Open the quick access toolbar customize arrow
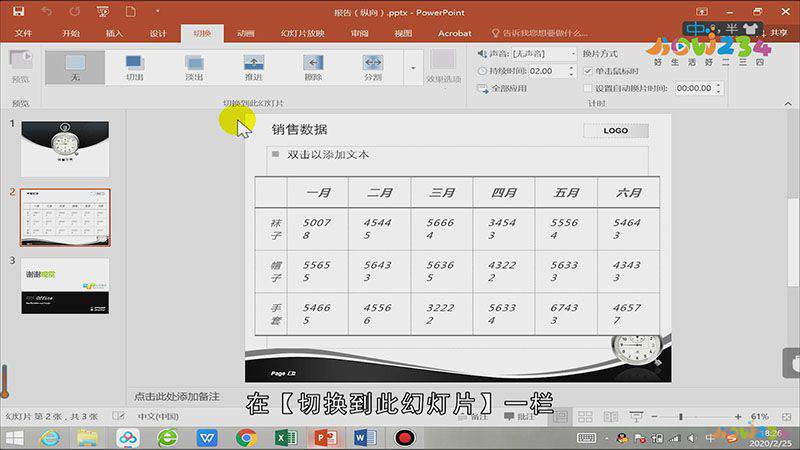 (157, 11)
